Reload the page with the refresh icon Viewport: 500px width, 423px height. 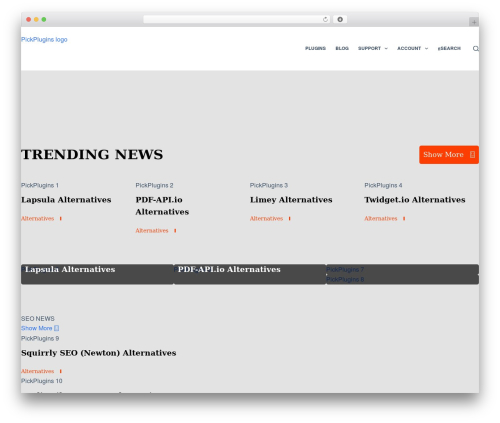325,20
